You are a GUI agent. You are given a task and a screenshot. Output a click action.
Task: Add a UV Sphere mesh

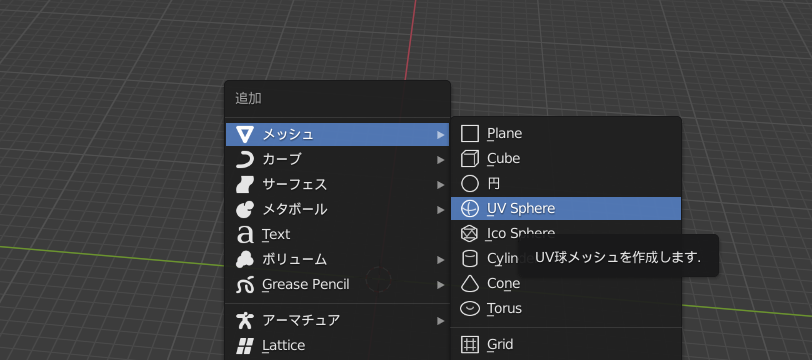pos(566,208)
